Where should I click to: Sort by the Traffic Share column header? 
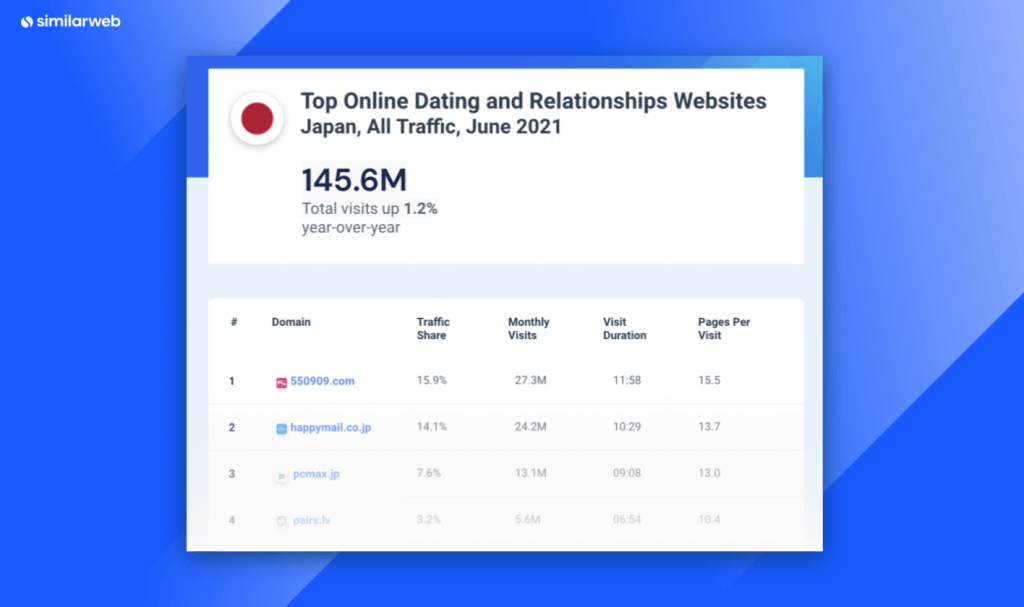point(433,329)
